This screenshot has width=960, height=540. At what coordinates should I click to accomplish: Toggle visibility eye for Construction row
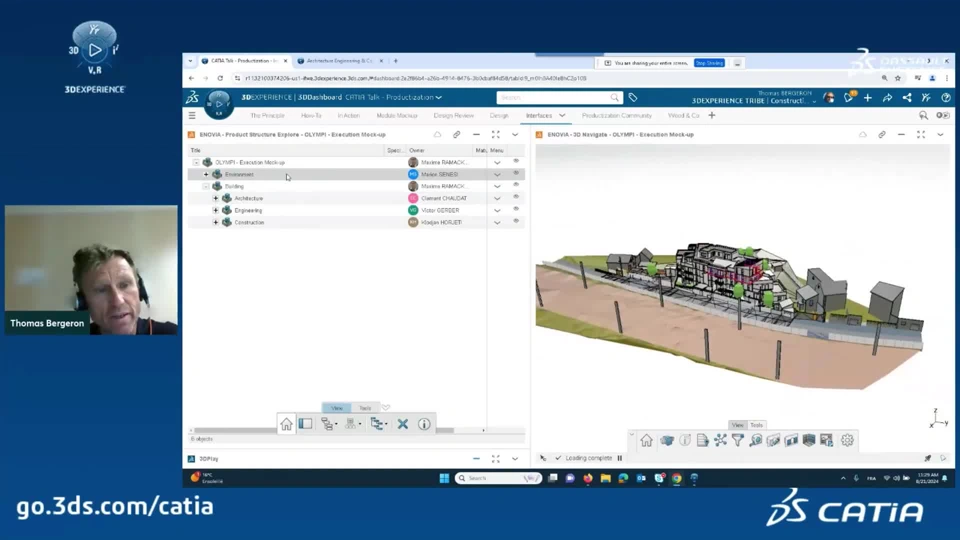(x=516, y=221)
